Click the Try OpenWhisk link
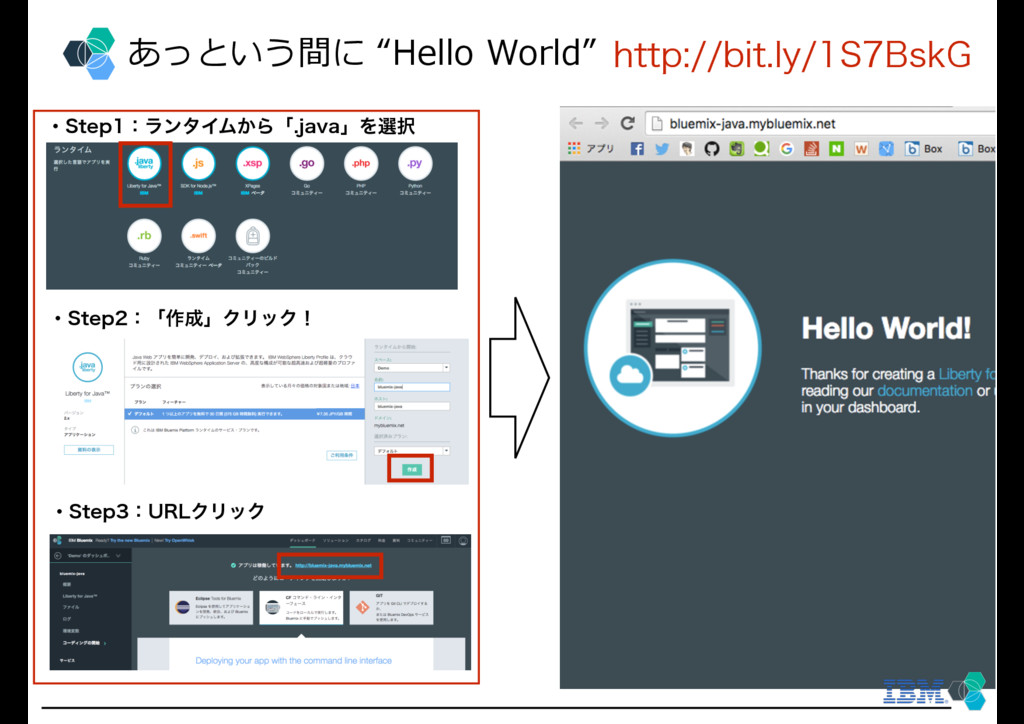Image resolution: width=1024 pixels, height=724 pixels. 180,541
